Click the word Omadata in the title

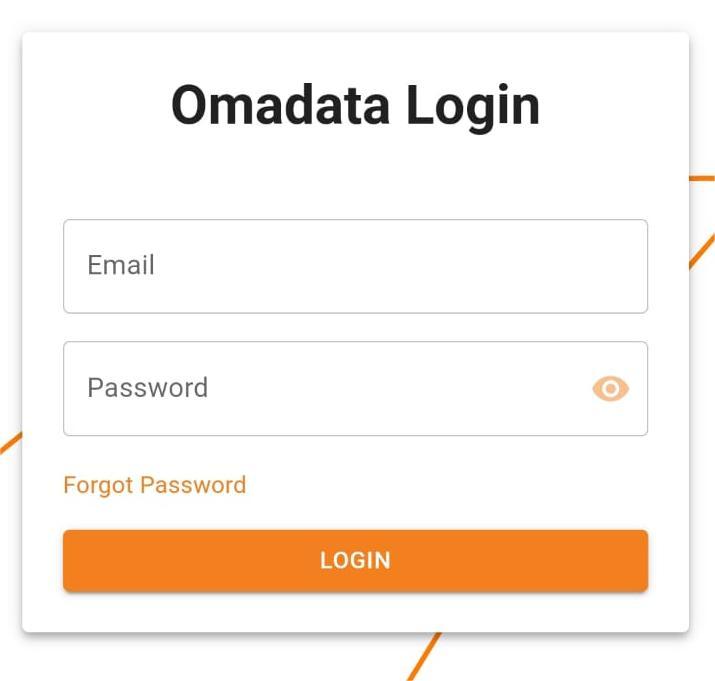coord(280,104)
